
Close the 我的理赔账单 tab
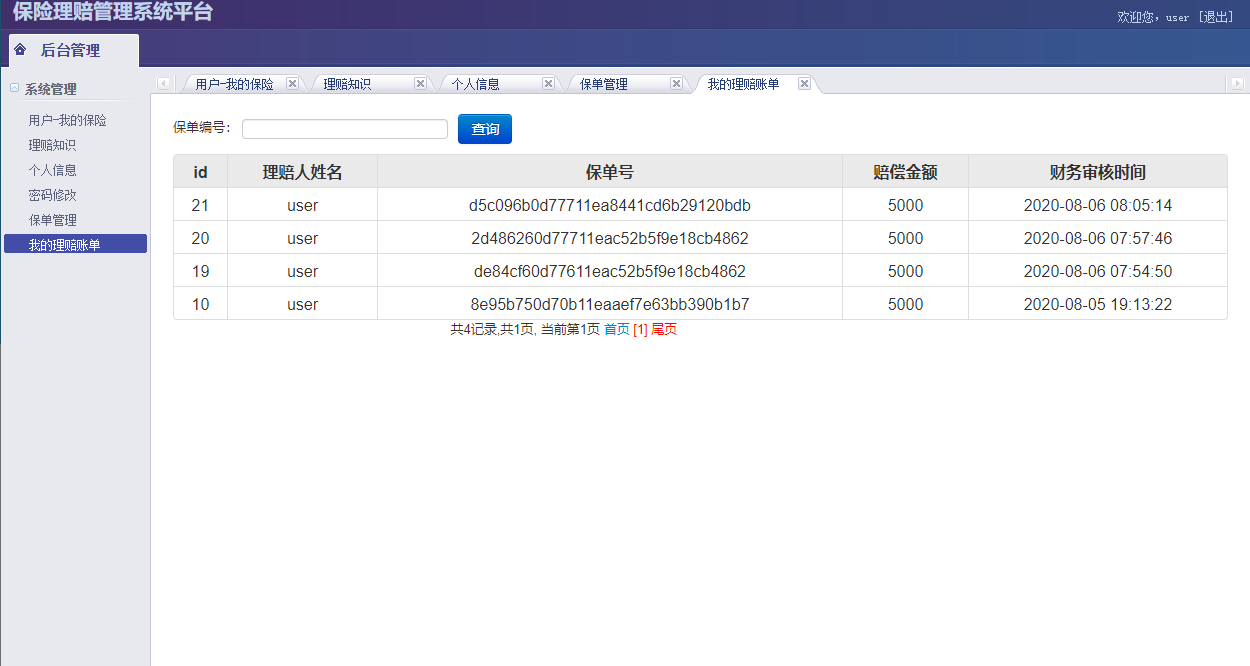(x=804, y=84)
